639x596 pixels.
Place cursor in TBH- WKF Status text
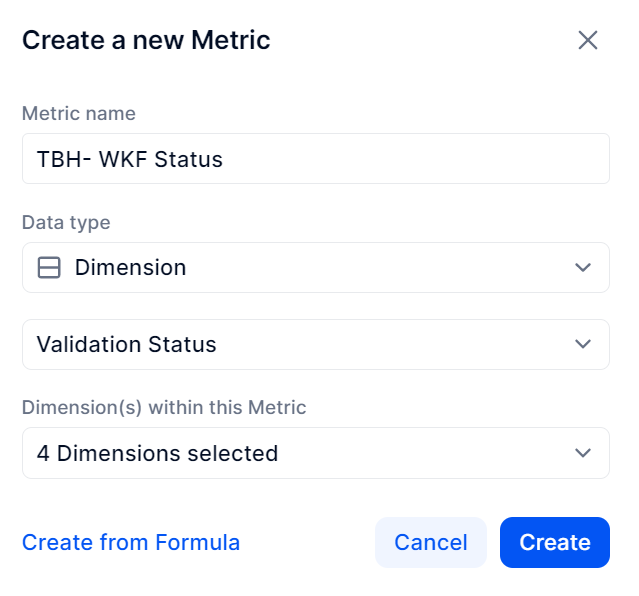coord(130,159)
